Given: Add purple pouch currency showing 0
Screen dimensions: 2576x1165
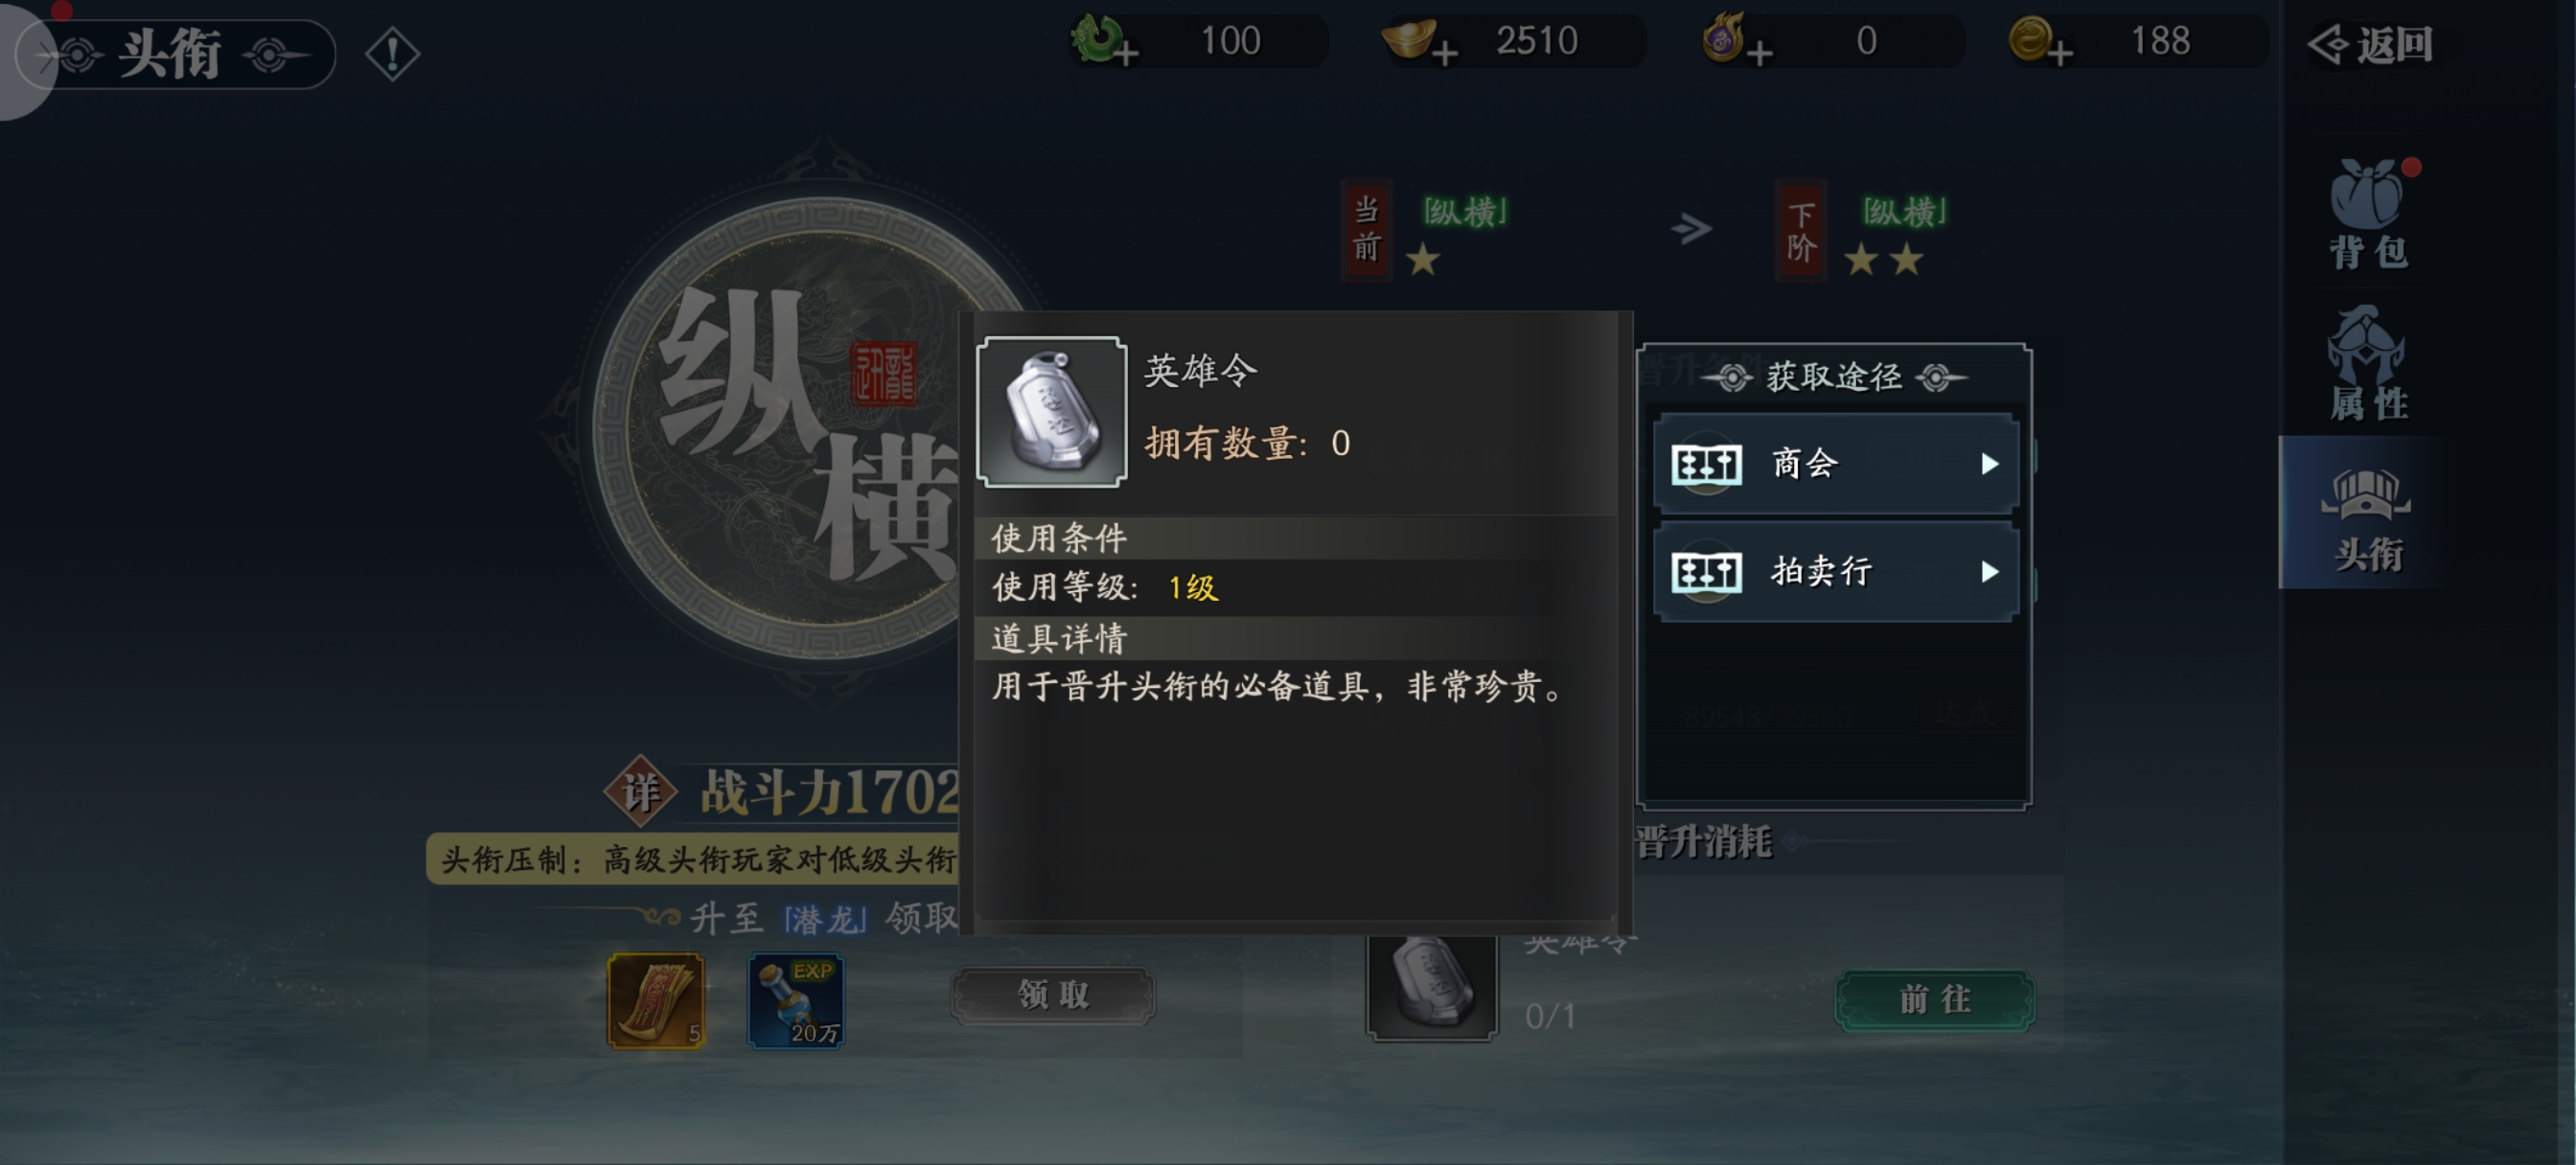Looking at the screenshot, I should (1760, 54).
